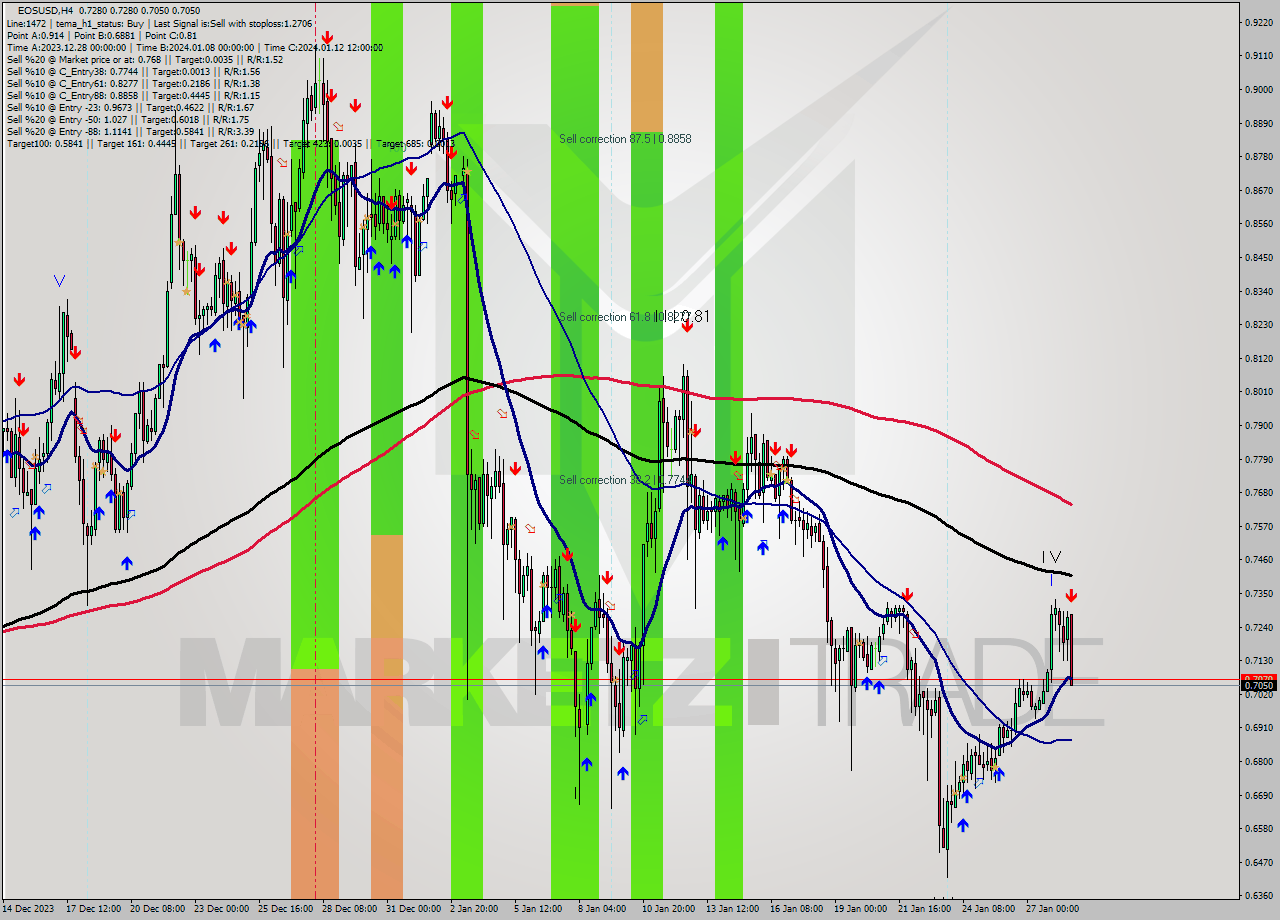The image size is (1280, 920).
Task: Click the 0.7790 price axis label
Action: click(1258, 459)
